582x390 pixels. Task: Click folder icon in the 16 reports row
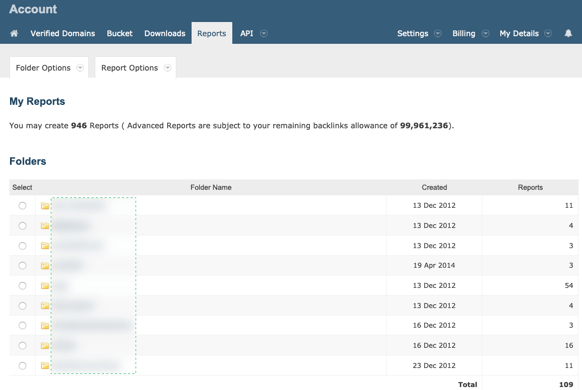click(45, 345)
